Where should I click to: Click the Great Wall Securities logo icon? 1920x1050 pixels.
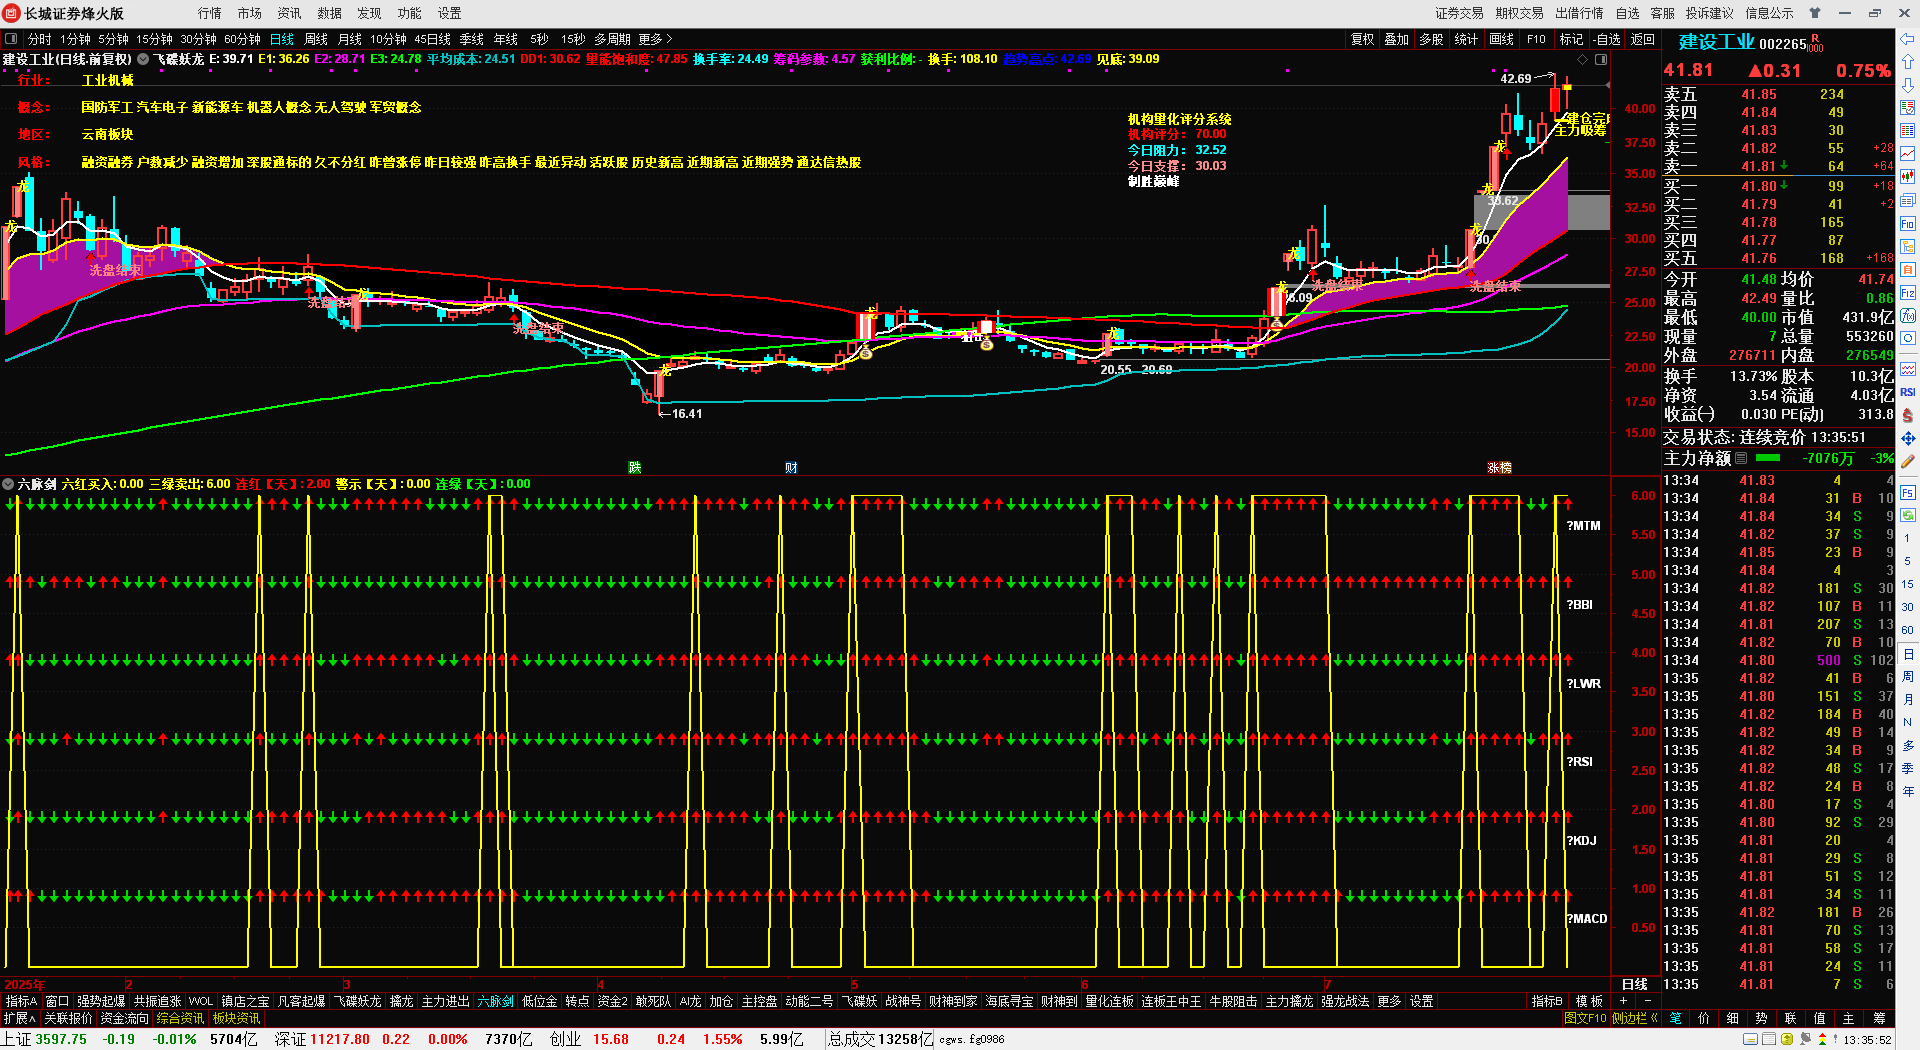tap(11, 13)
